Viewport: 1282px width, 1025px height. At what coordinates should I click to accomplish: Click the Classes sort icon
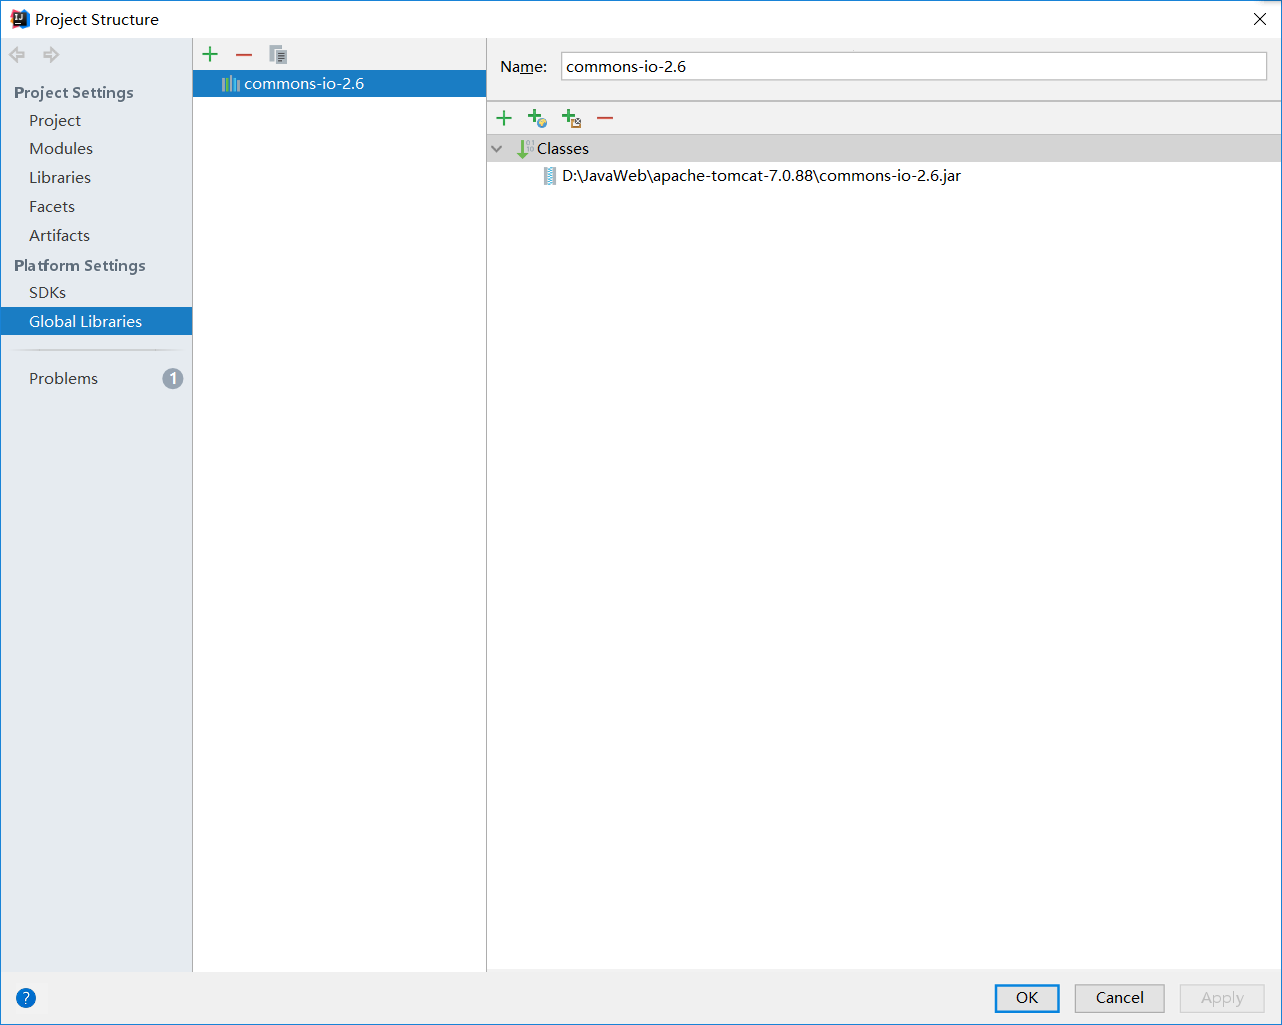click(x=524, y=148)
